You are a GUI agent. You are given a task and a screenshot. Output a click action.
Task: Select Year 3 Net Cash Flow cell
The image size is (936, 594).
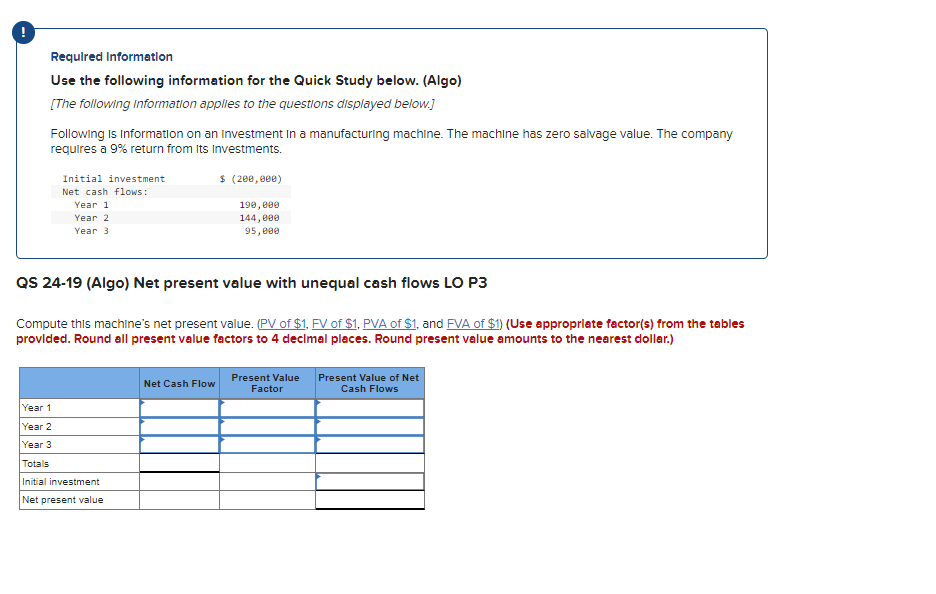tap(180, 445)
